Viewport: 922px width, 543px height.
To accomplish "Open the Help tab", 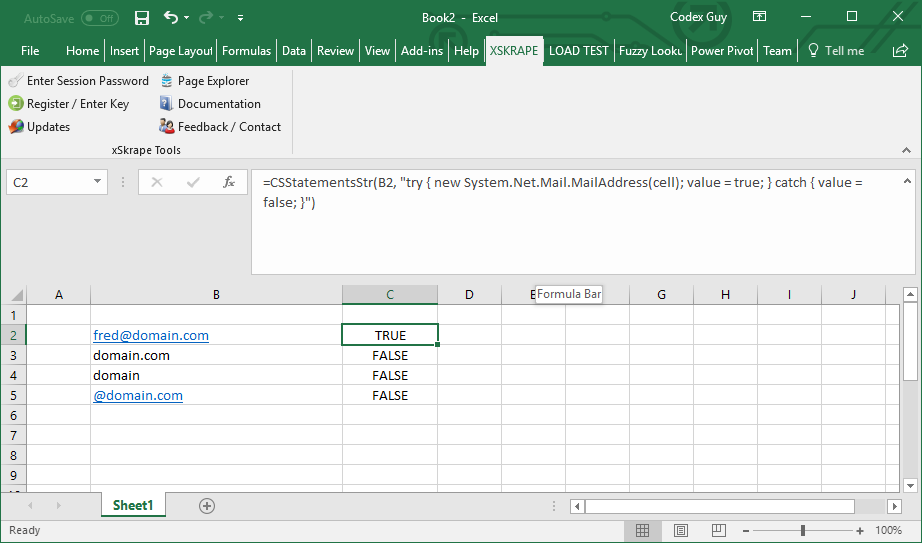I will click(x=466, y=51).
